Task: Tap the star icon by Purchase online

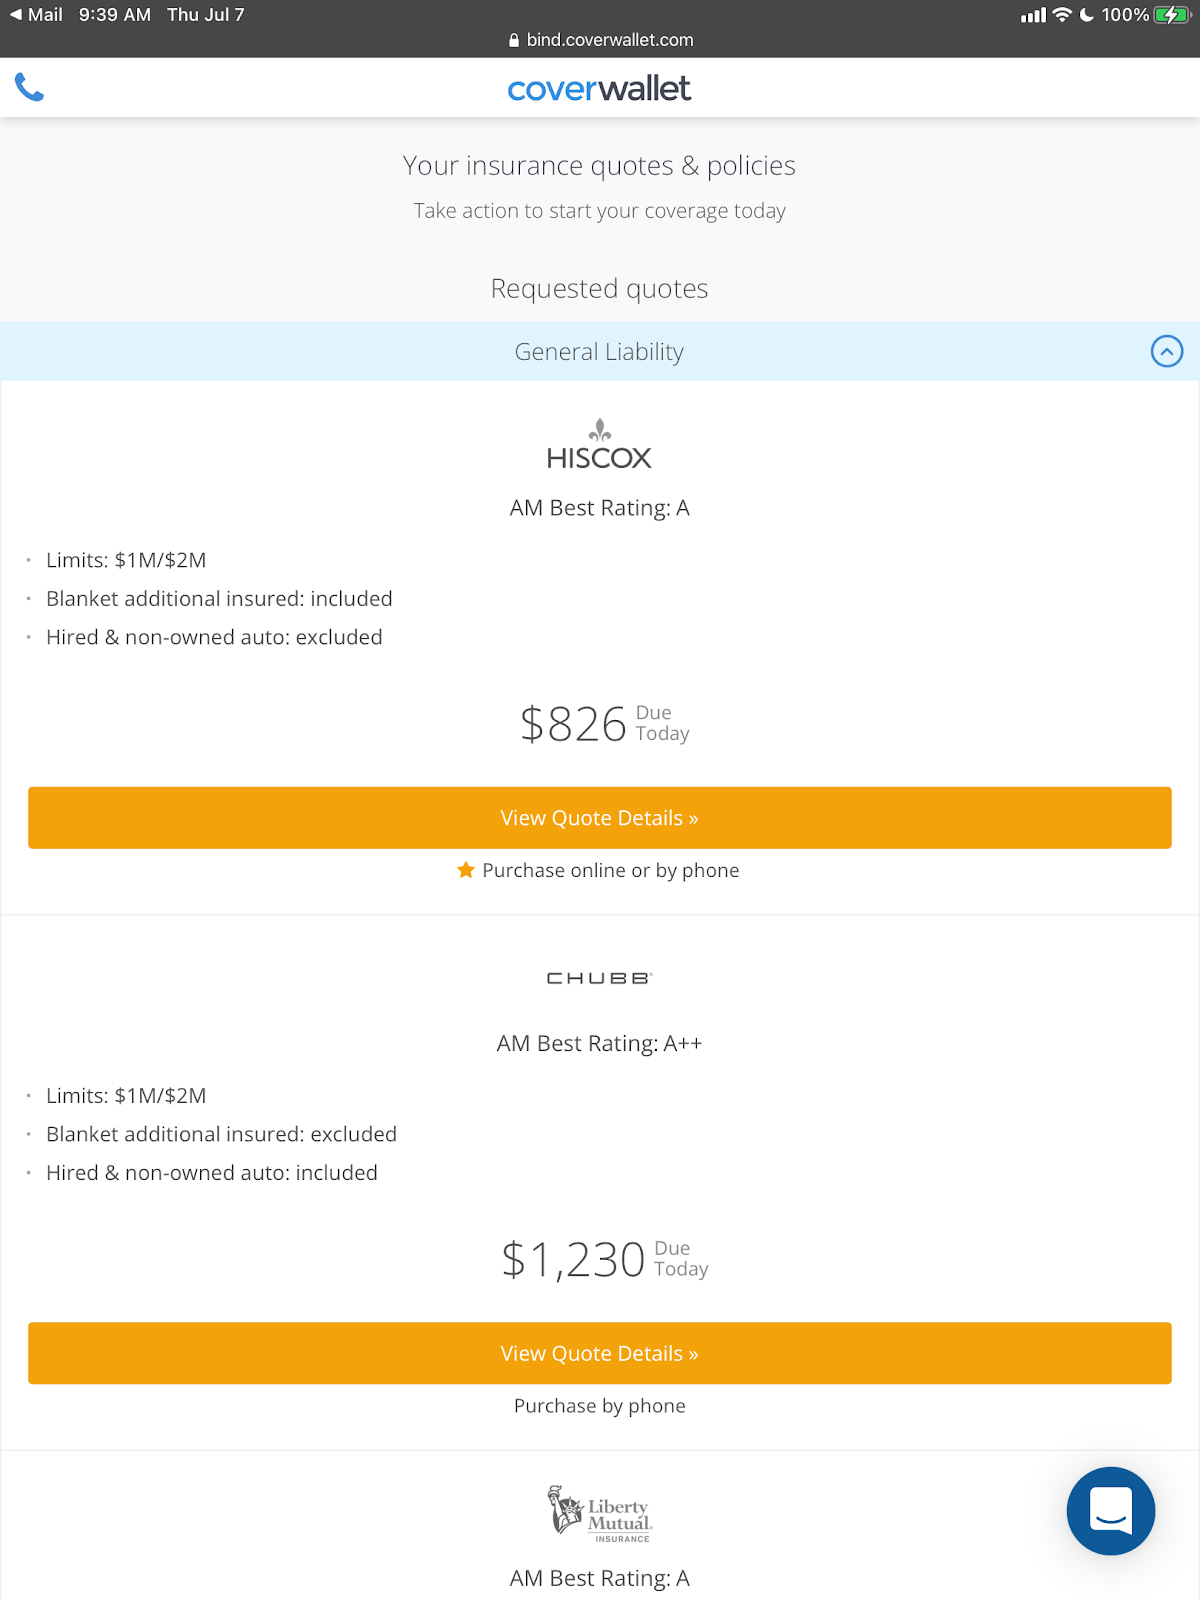Action: 466,870
